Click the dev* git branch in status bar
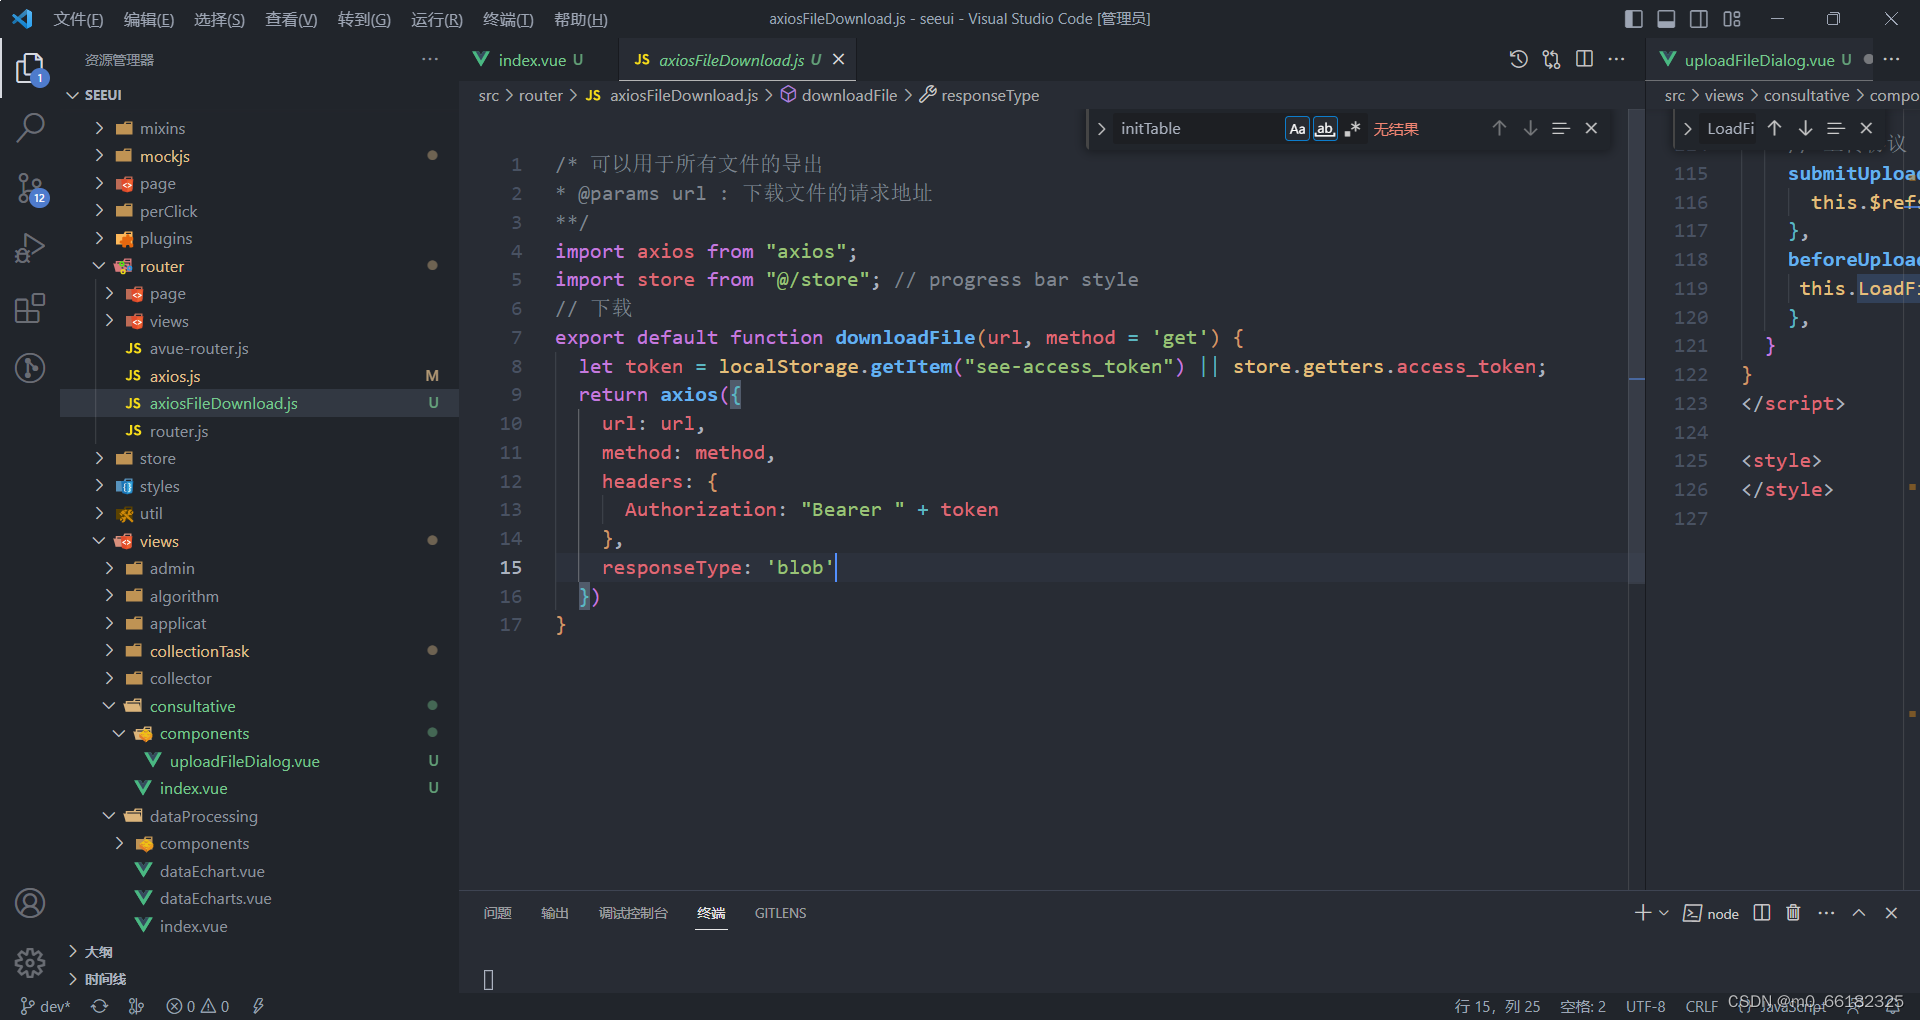Viewport: 1920px width, 1020px height. (x=45, y=1006)
